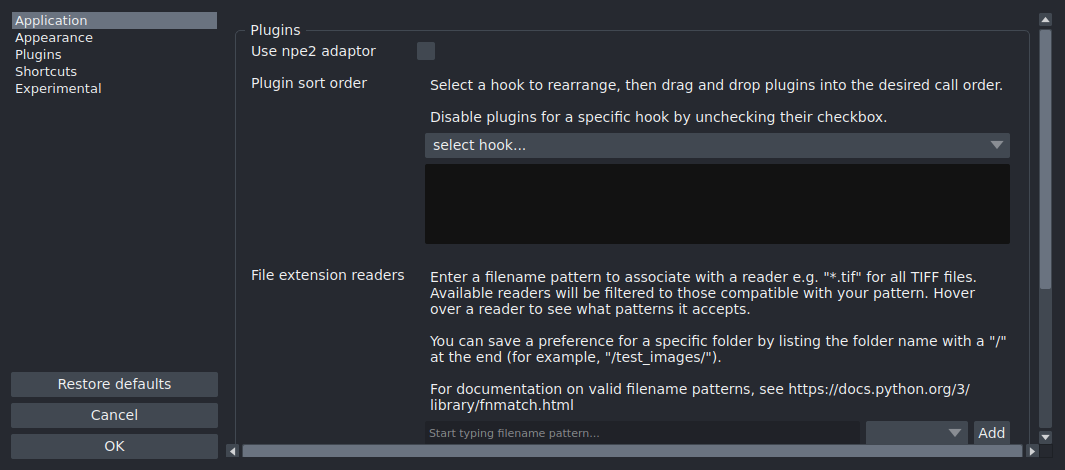1065x470 pixels.
Task: Click the horizontal scrollbar handle
Action: coord(630,451)
